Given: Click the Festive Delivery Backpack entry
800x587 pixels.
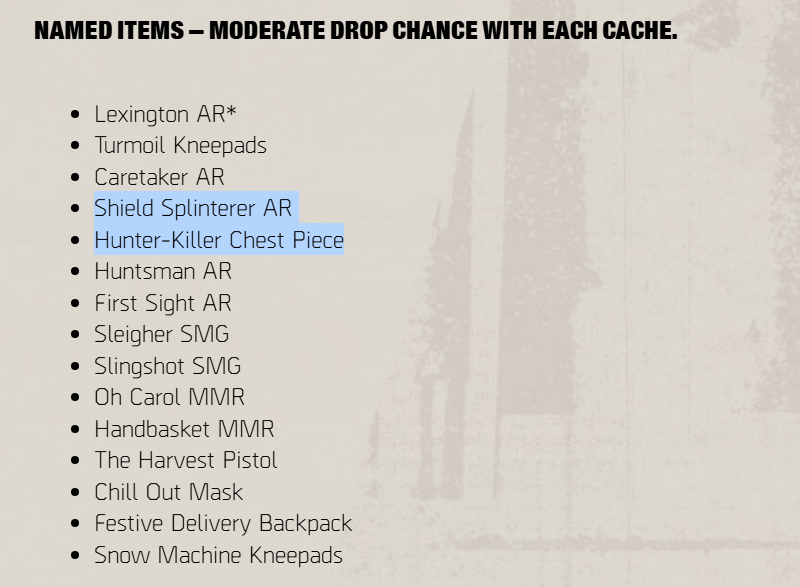Looking at the screenshot, I should [x=223, y=523].
